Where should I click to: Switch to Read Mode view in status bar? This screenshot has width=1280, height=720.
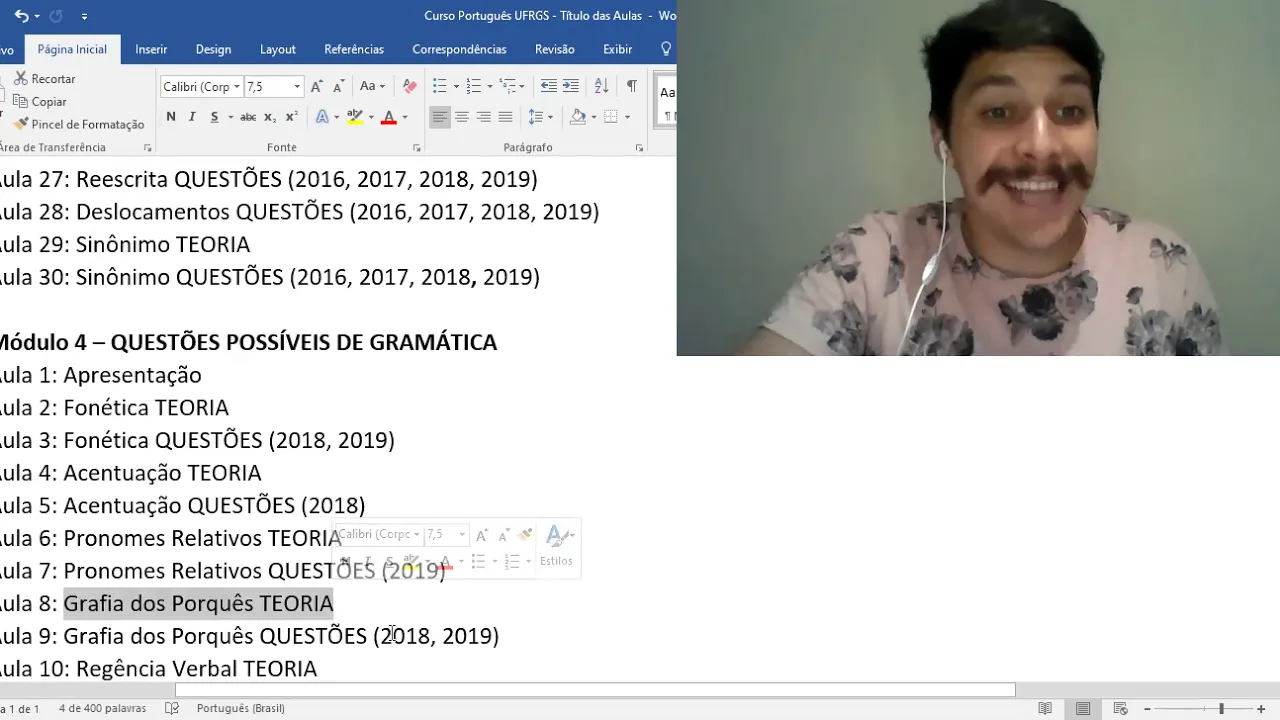pos(1045,708)
